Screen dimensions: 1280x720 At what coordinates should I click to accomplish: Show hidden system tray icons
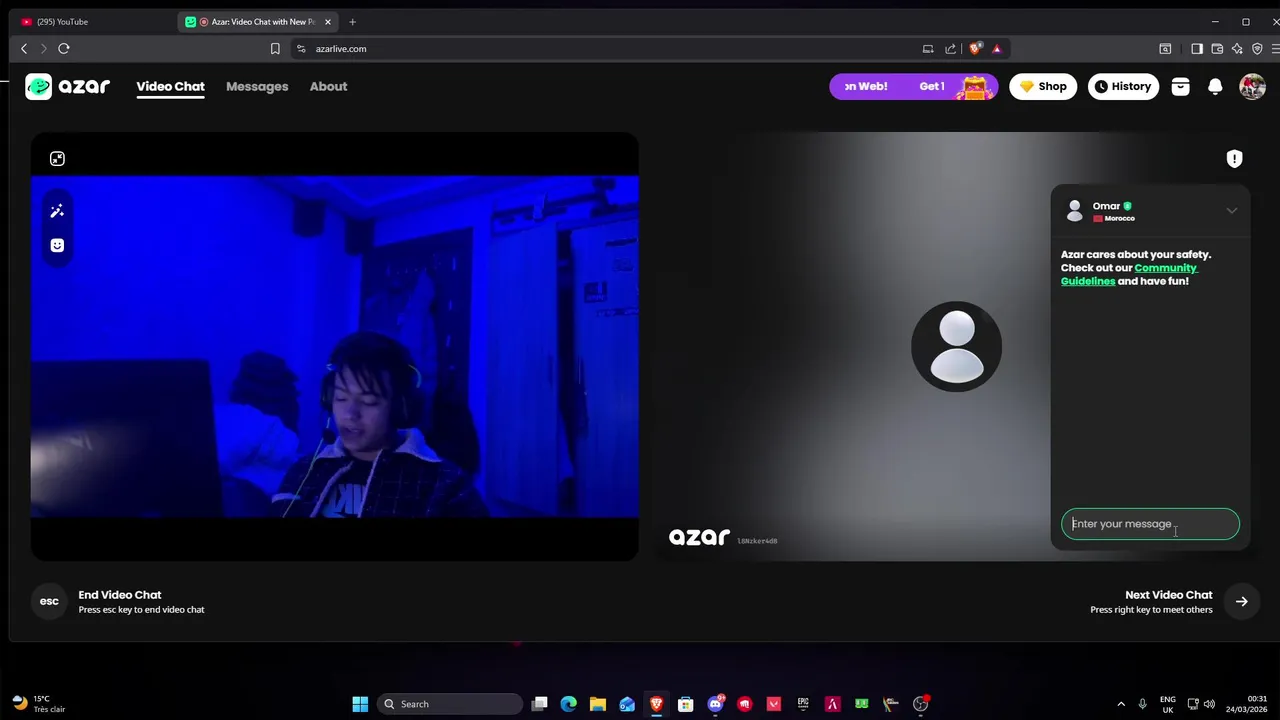1121,704
